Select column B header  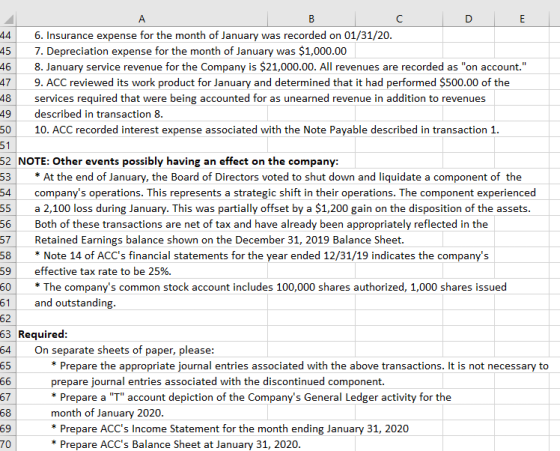pos(311,19)
